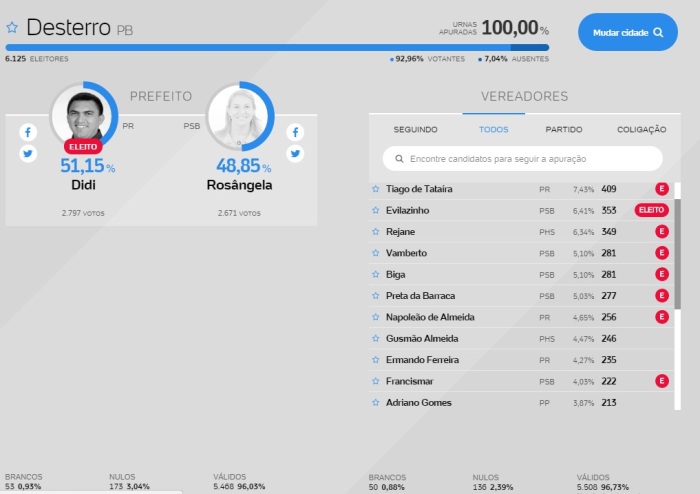Select the Coligação tab
The width and height of the screenshot is (700, 494).
pyautogui.click(x=641, y=130)
